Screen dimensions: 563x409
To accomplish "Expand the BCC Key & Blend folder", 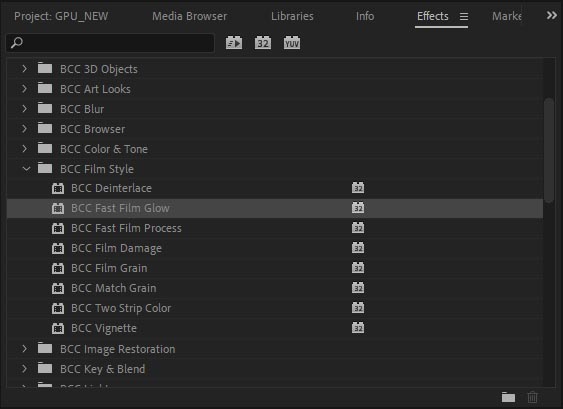I will 24,369.
